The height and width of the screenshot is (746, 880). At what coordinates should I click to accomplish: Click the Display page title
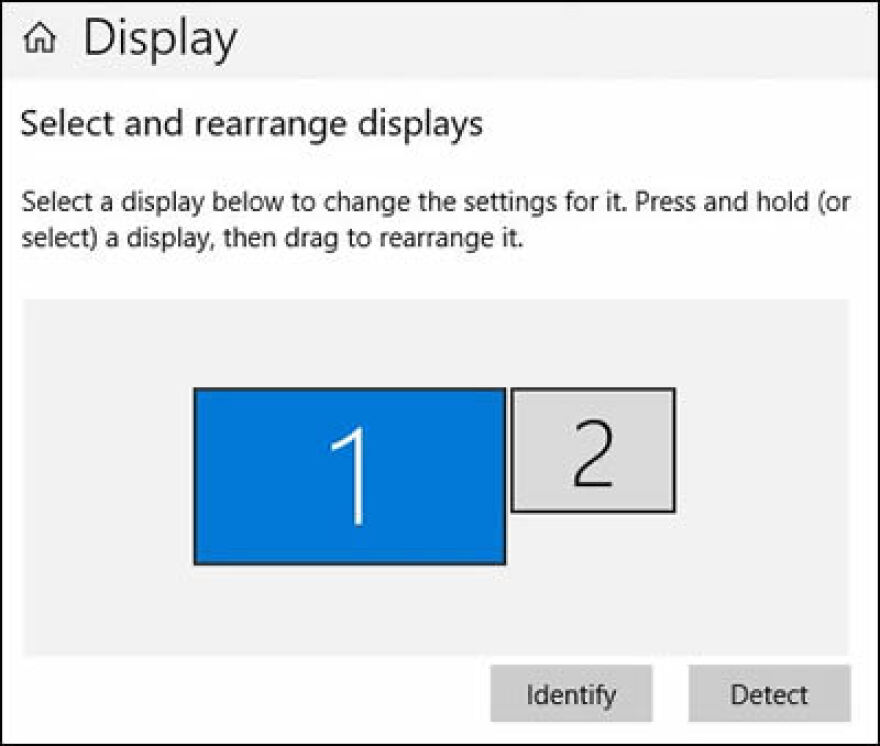point(160,38)
